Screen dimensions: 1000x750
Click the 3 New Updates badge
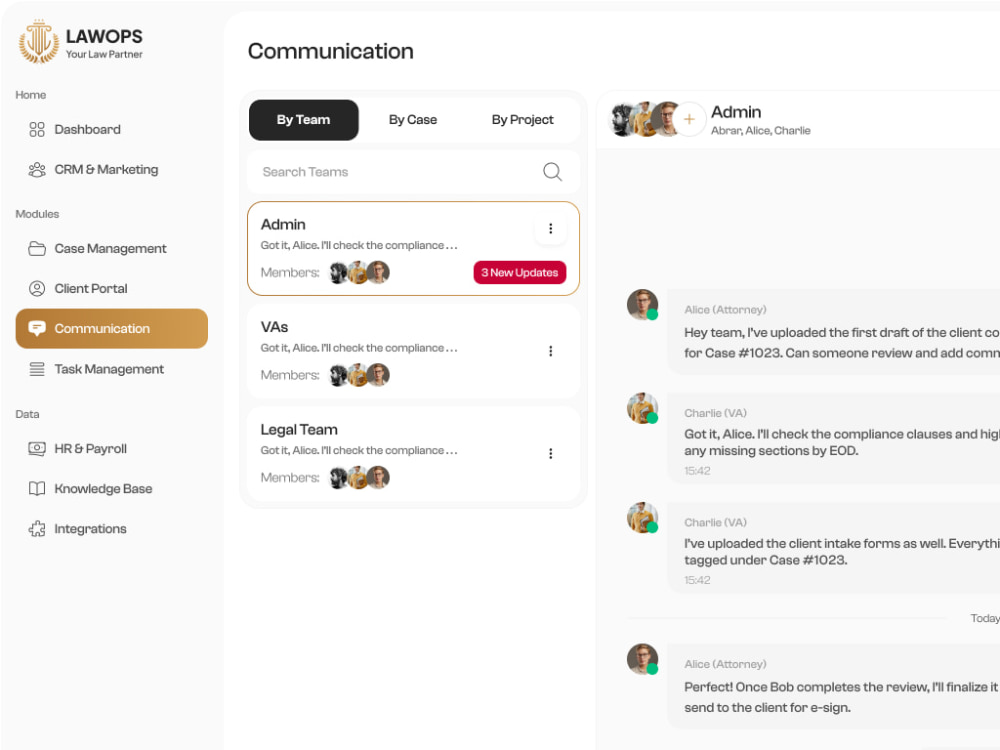(x=520, y=272)
